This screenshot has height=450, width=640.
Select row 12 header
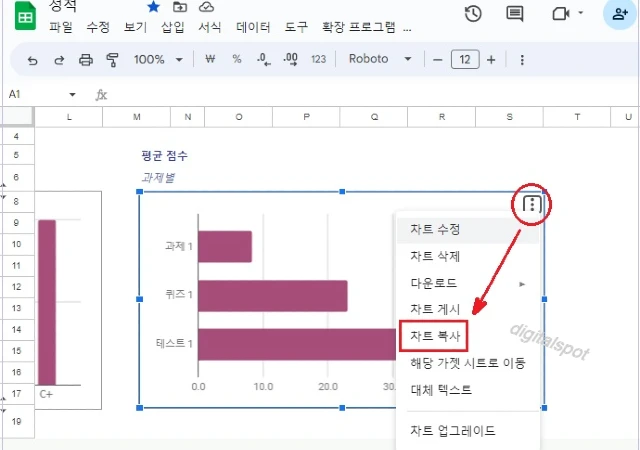[x=16, y=287]
